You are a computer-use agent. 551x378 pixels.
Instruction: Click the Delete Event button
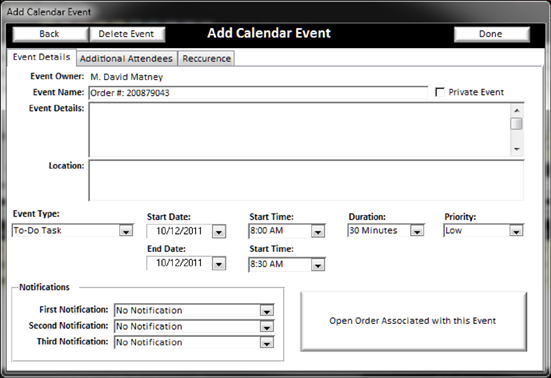[127, 34]
